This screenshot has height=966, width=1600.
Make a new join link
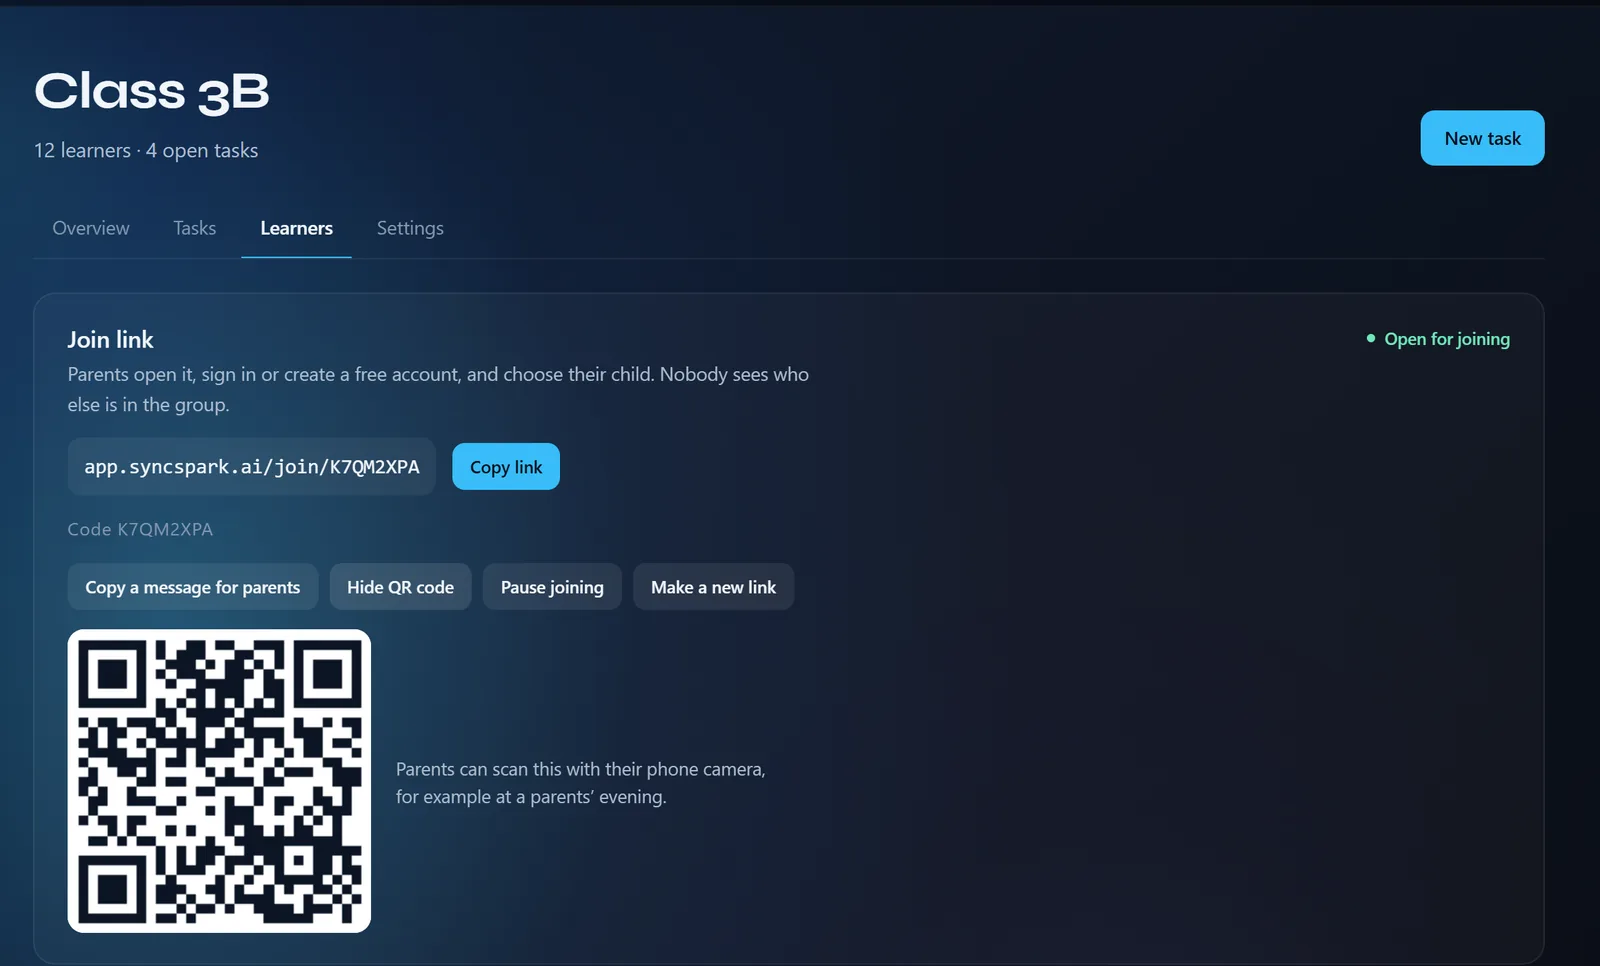(x=713, y=587)
